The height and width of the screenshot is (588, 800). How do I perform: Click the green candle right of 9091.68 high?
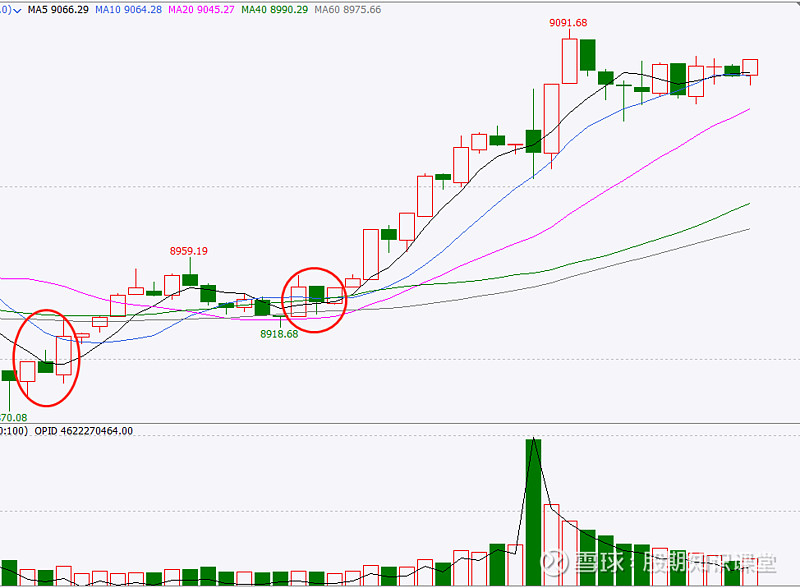[587, 54]
